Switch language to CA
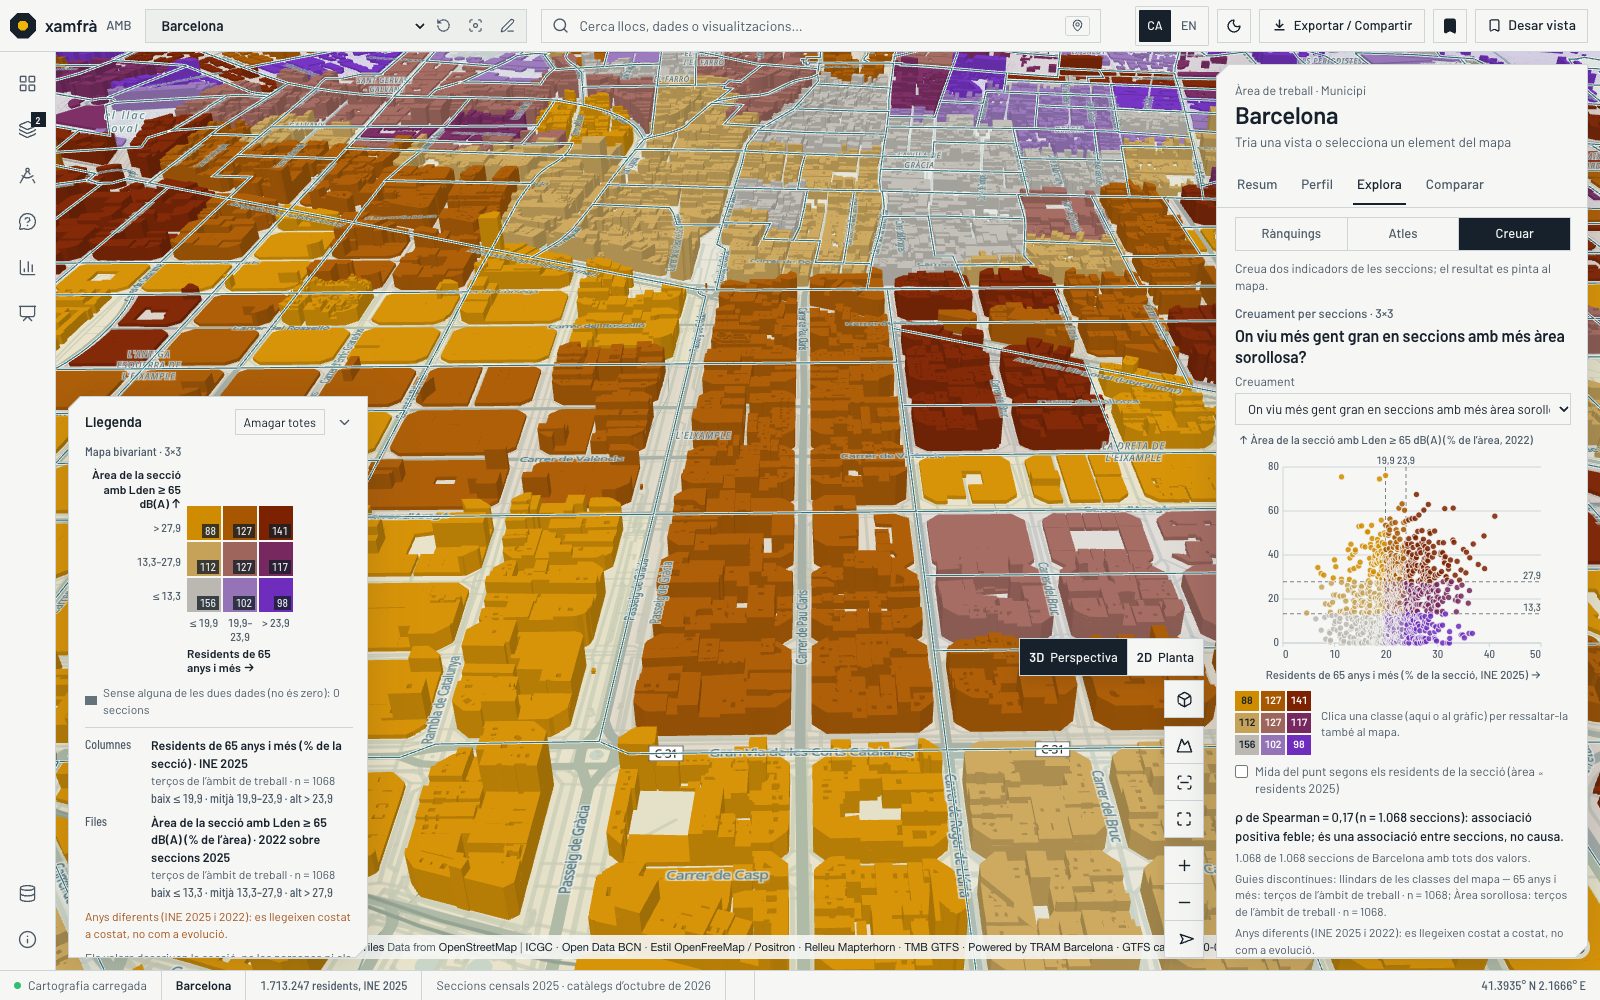This screenshot has width=1600, height=1000. (1154, 26)
